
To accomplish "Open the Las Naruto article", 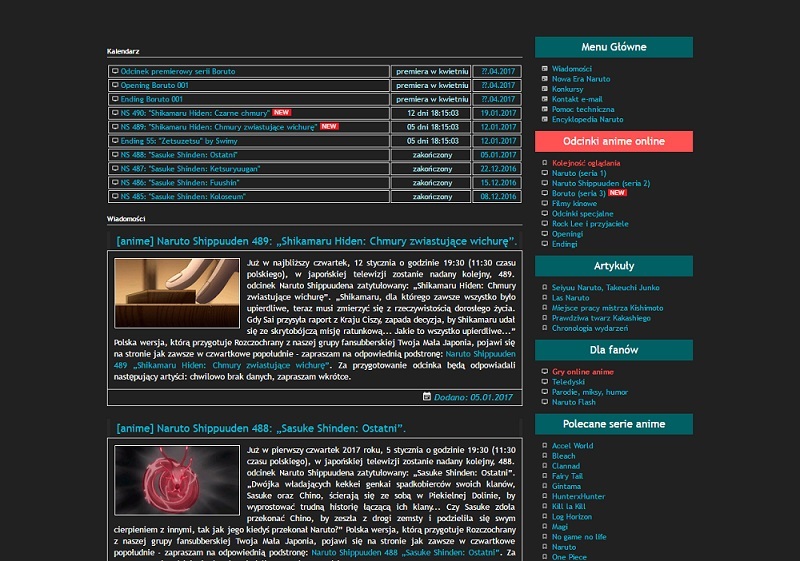I will pos(570,298).
